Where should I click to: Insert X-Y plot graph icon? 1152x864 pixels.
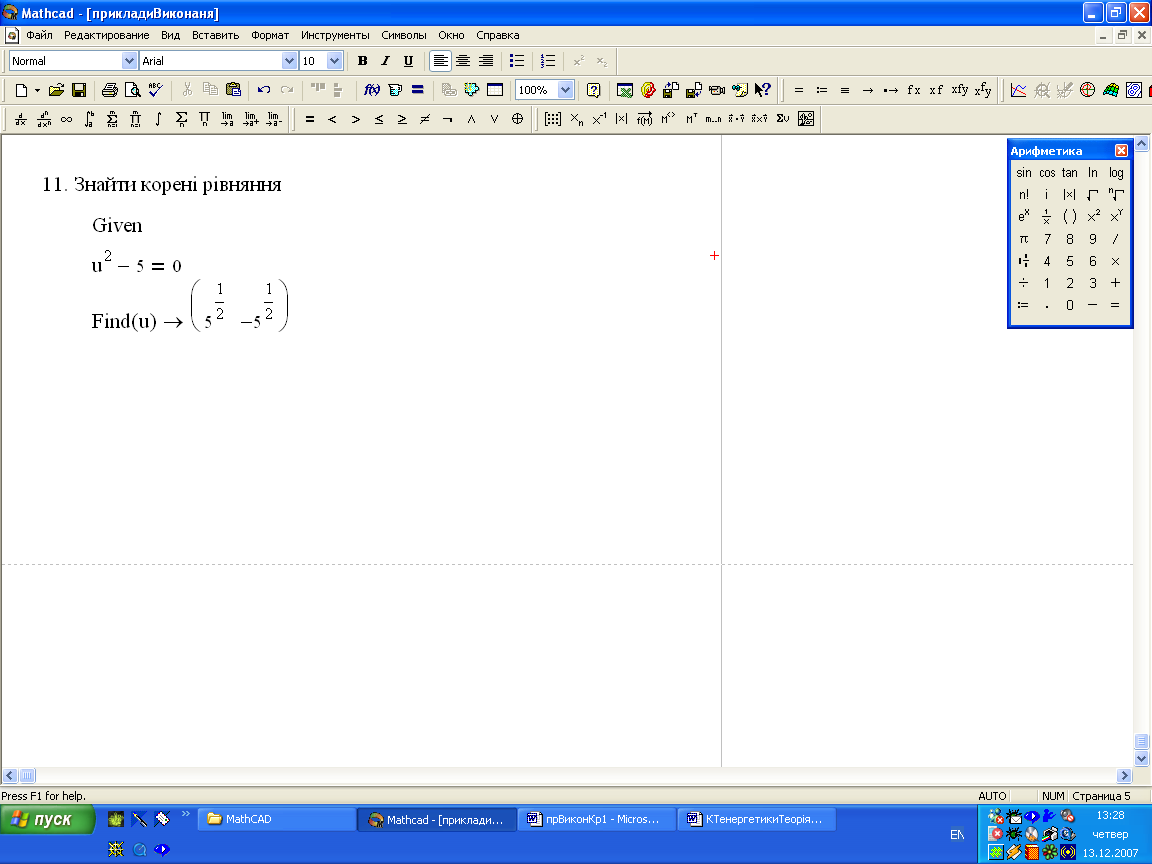[x=1018, y=90]
